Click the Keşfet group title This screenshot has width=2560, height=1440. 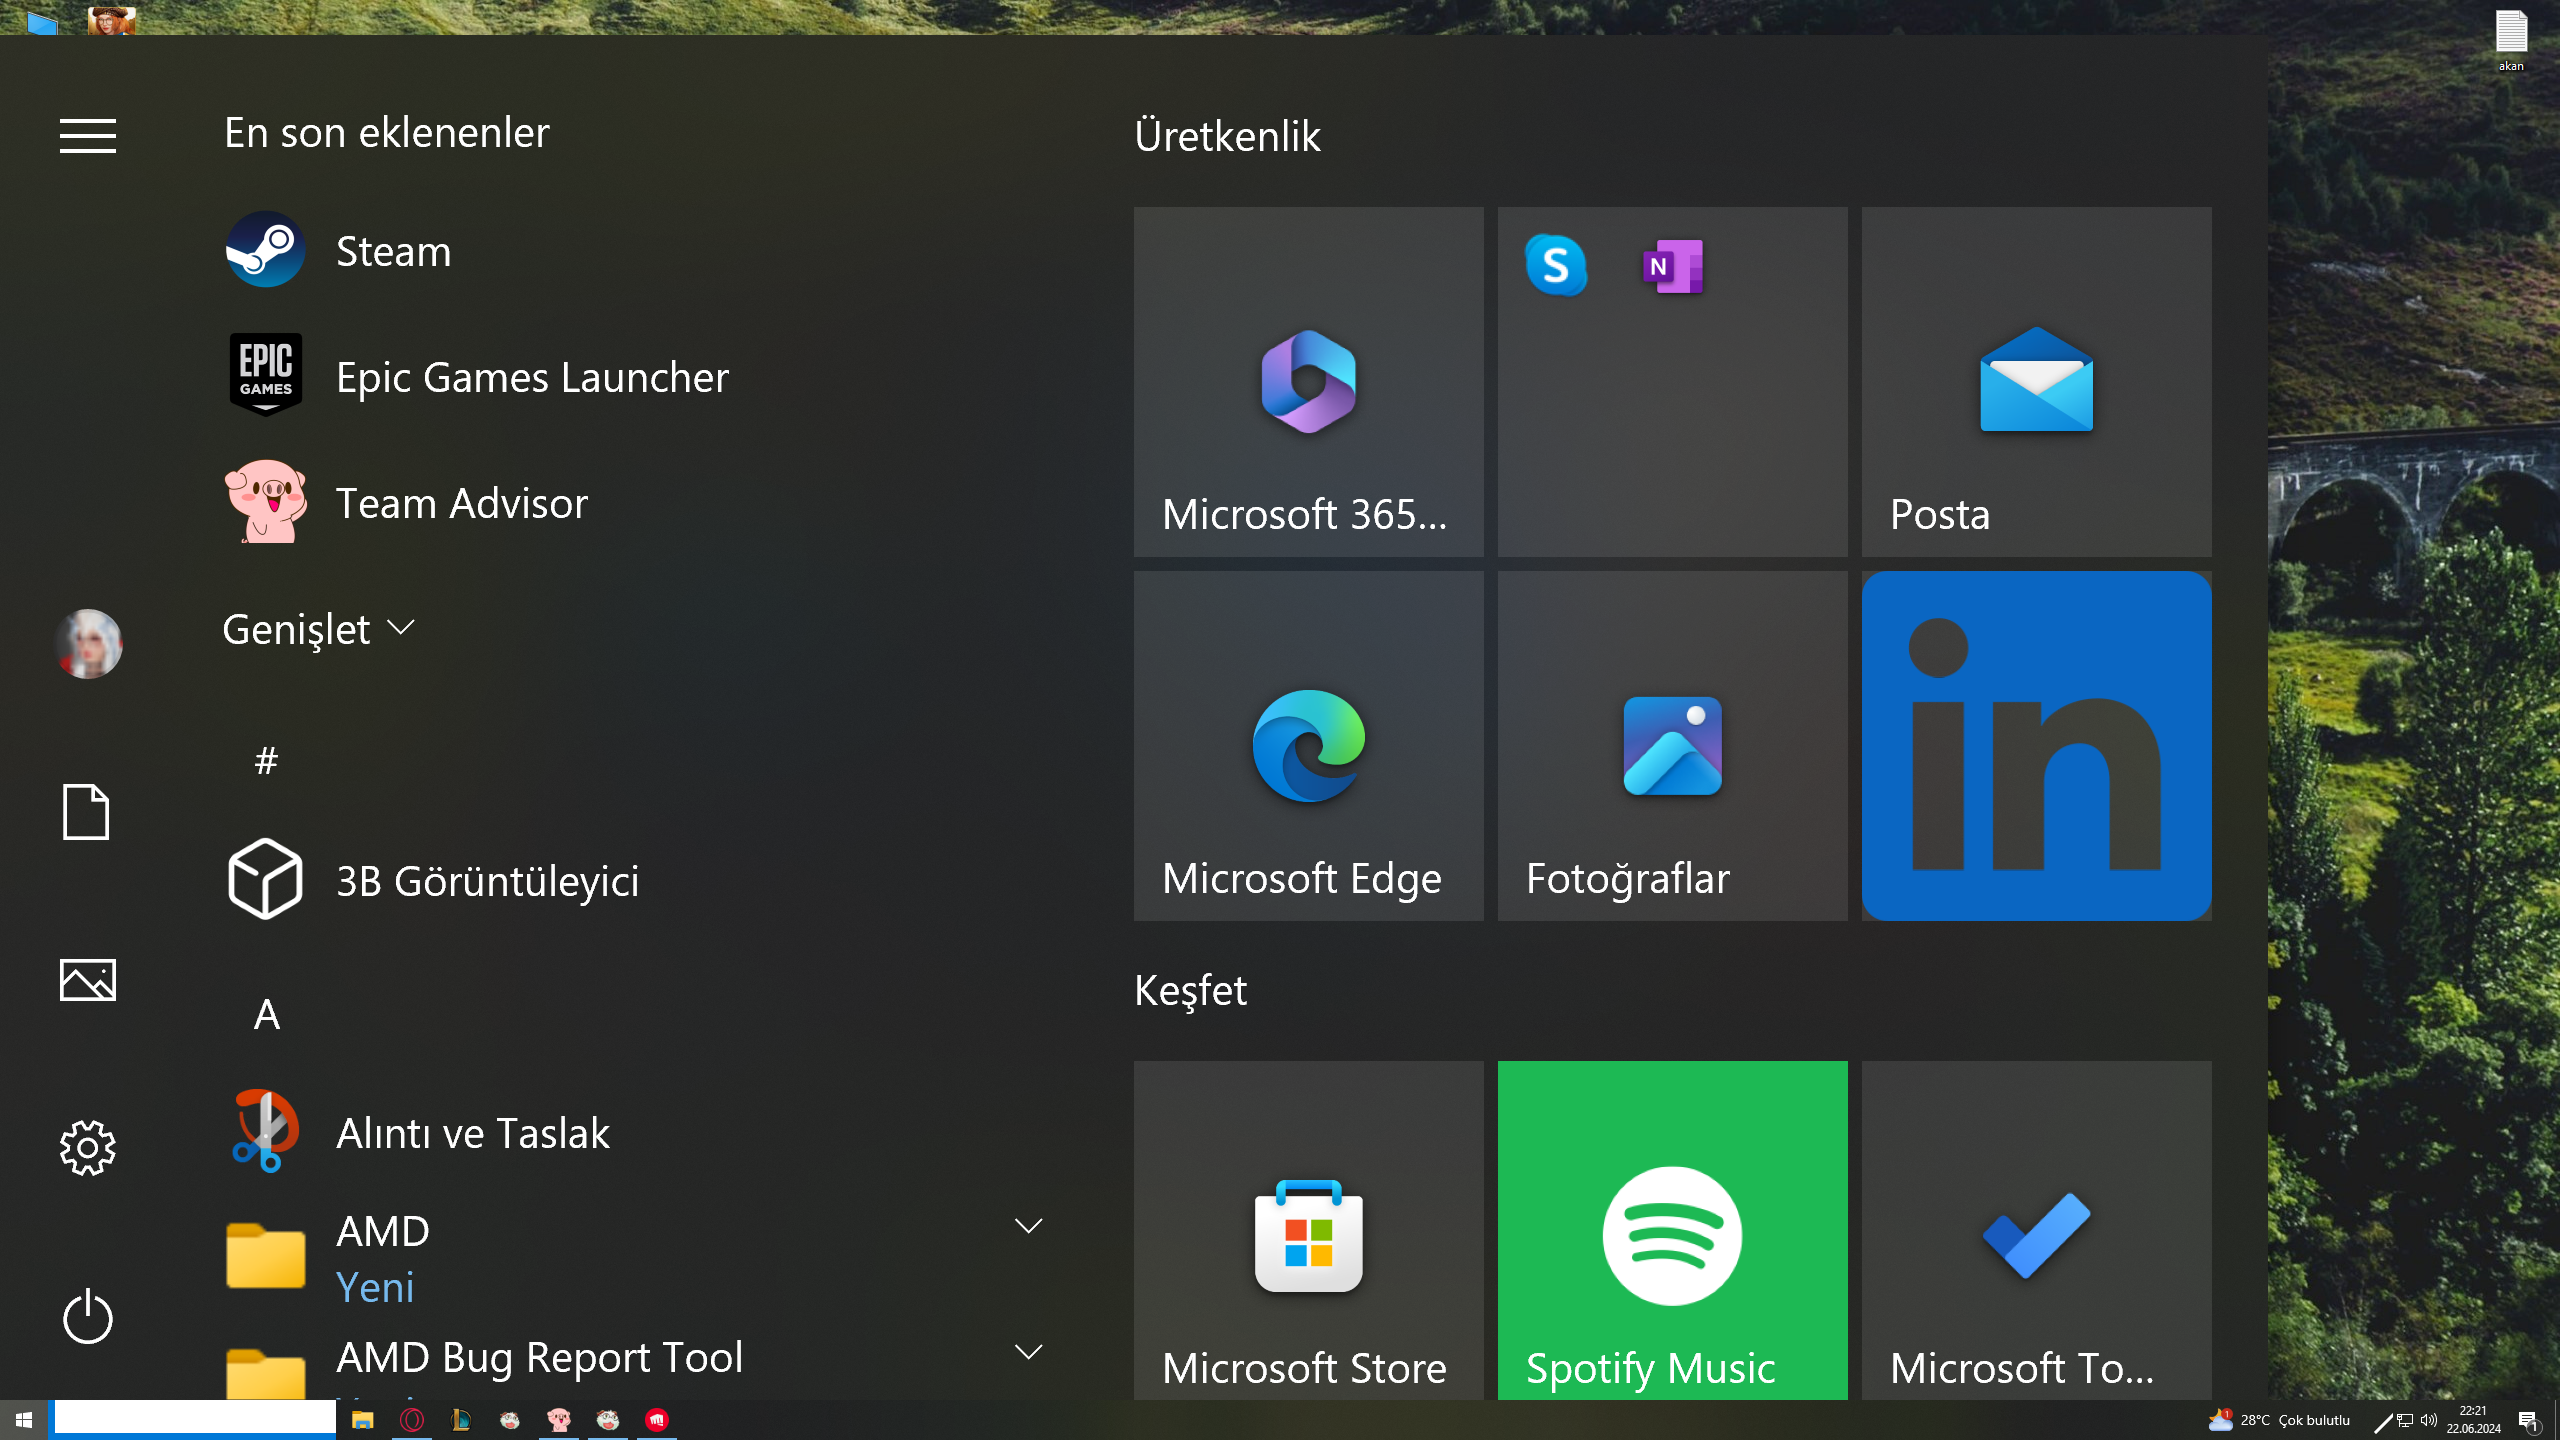click(x=1190, y=990)
